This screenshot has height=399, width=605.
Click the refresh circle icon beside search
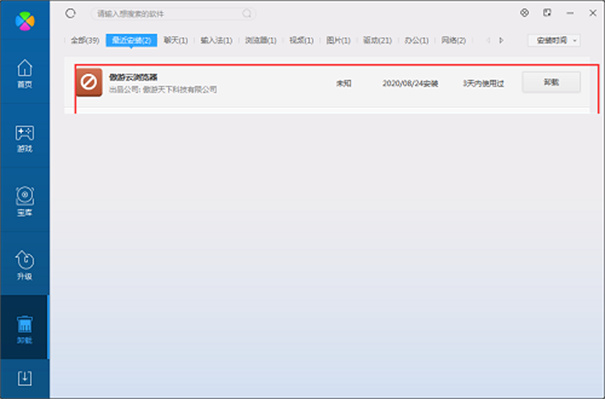(70, 14)
